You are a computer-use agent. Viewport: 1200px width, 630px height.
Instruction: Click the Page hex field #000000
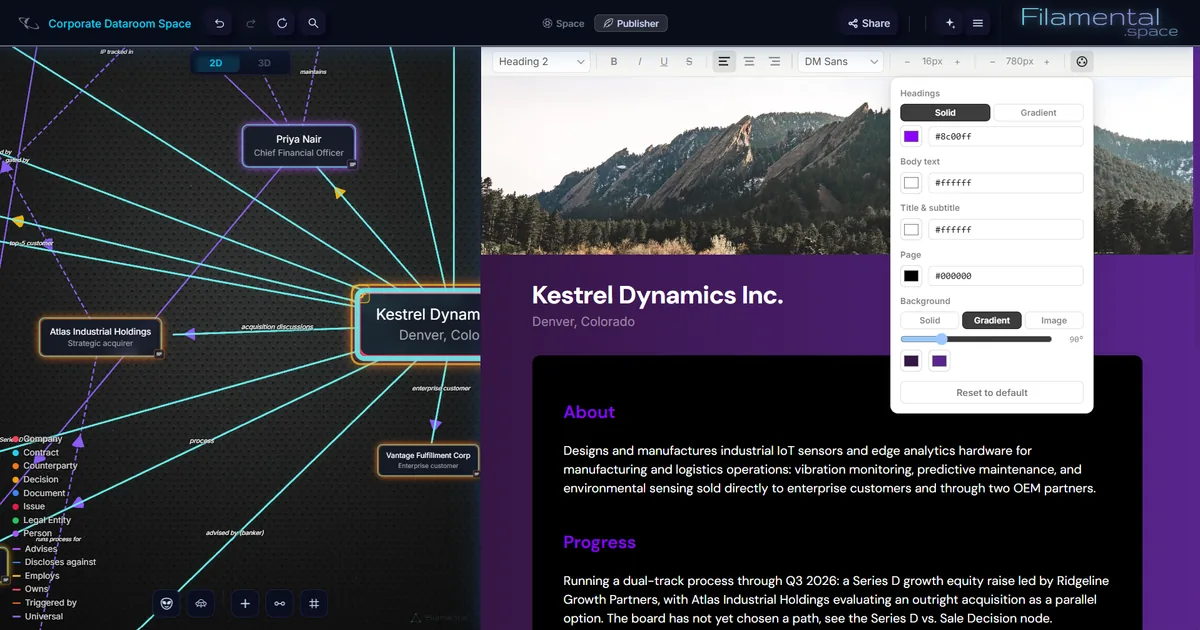tap(1005, 276)
